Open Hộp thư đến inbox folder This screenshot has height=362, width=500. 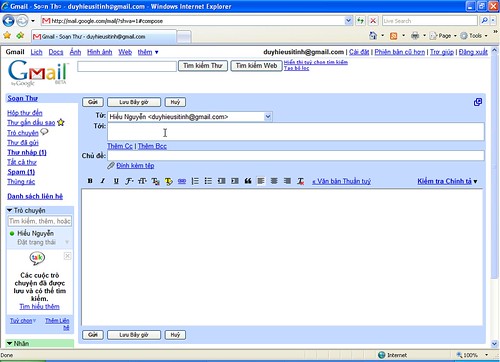pos(25,113)
